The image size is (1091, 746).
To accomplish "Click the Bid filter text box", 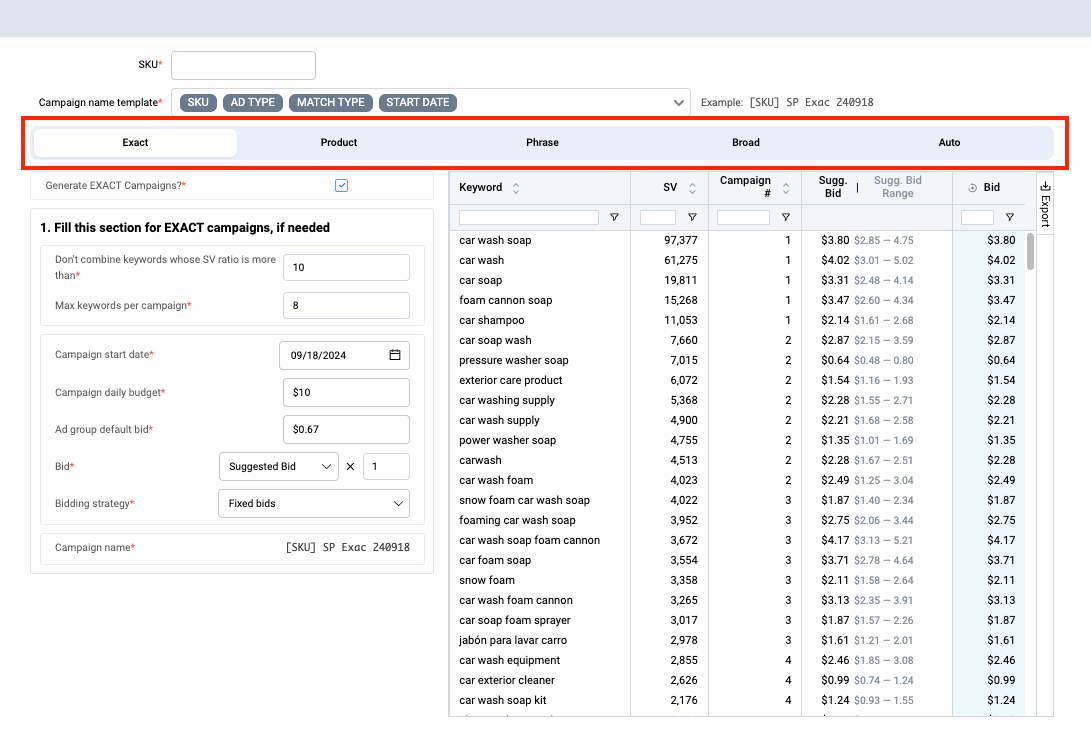I will (977, 217).
